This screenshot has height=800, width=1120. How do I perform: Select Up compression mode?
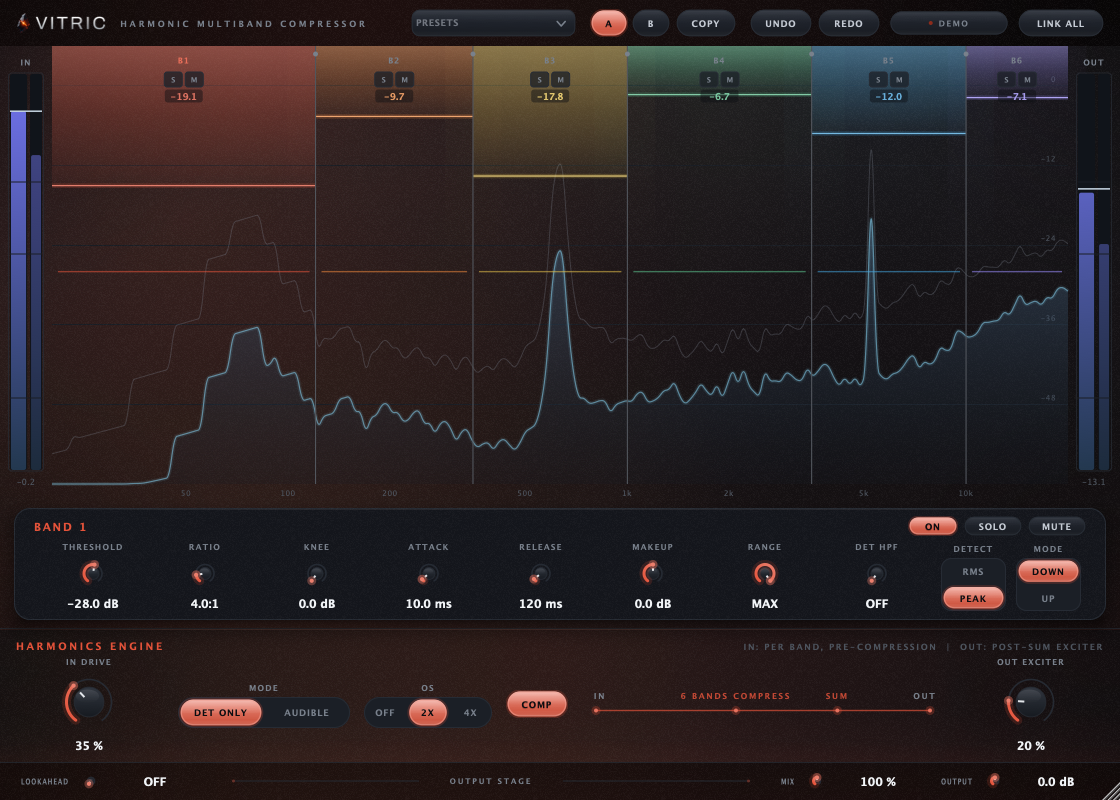[1048, 599]
